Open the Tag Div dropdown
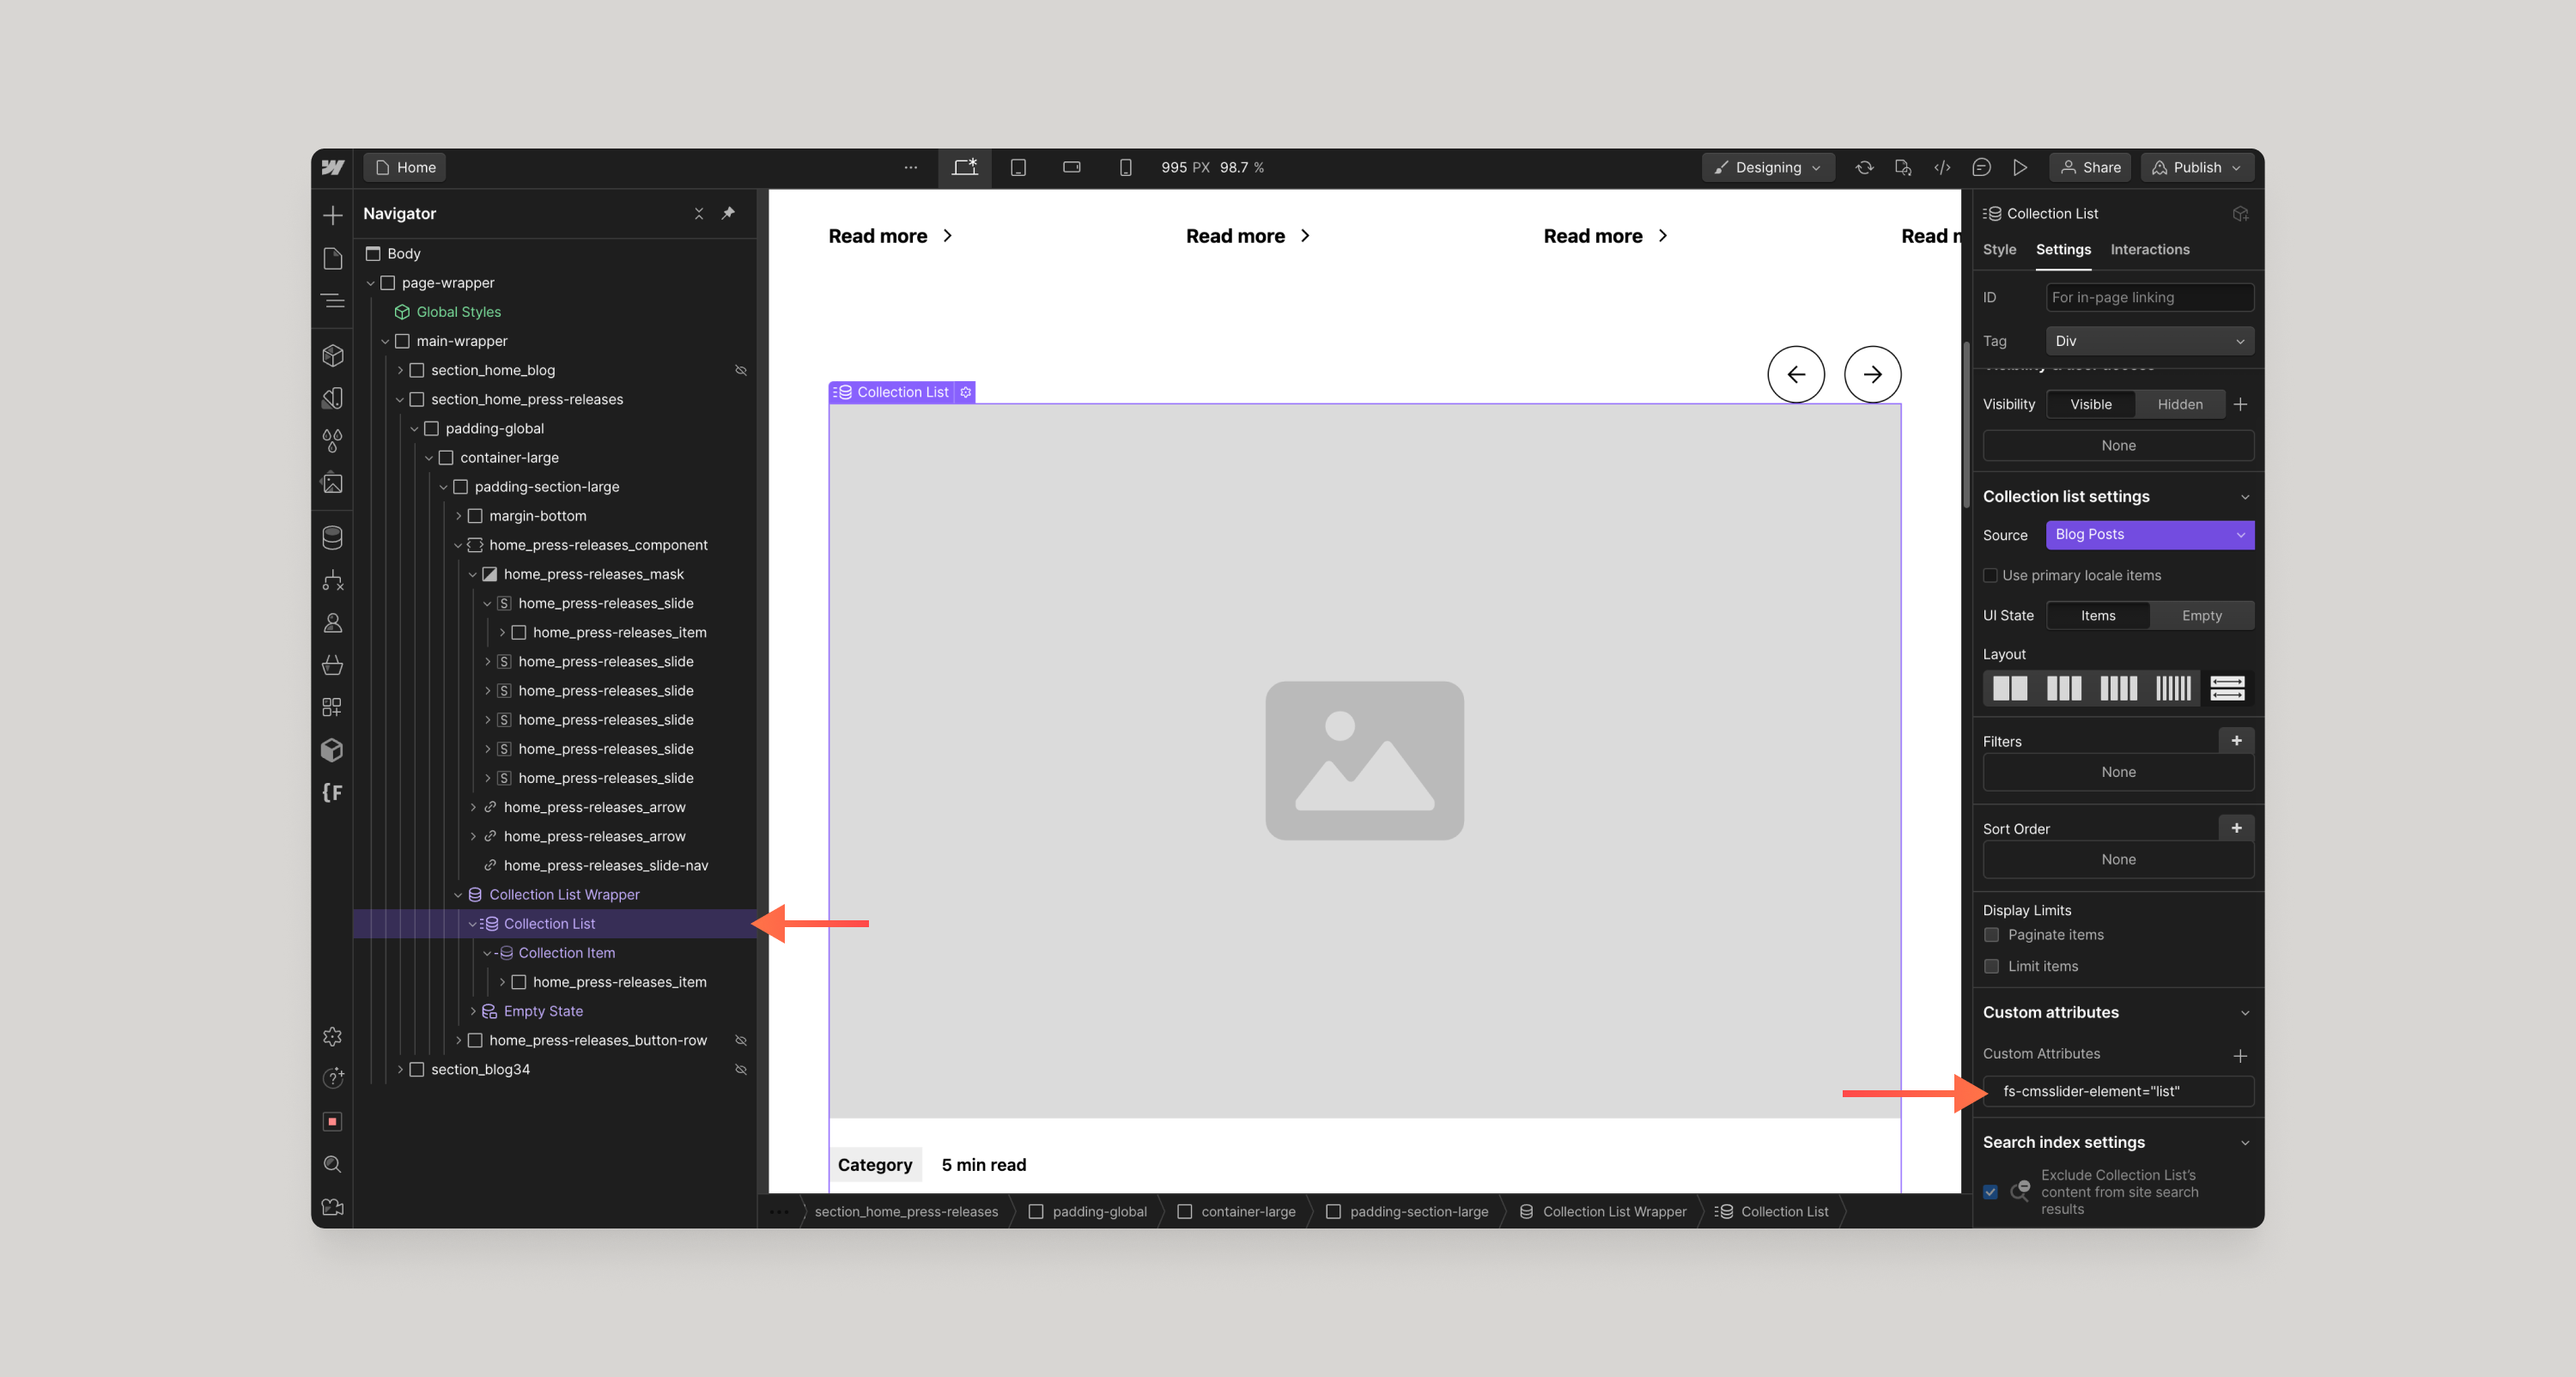 coord(2149,341)
